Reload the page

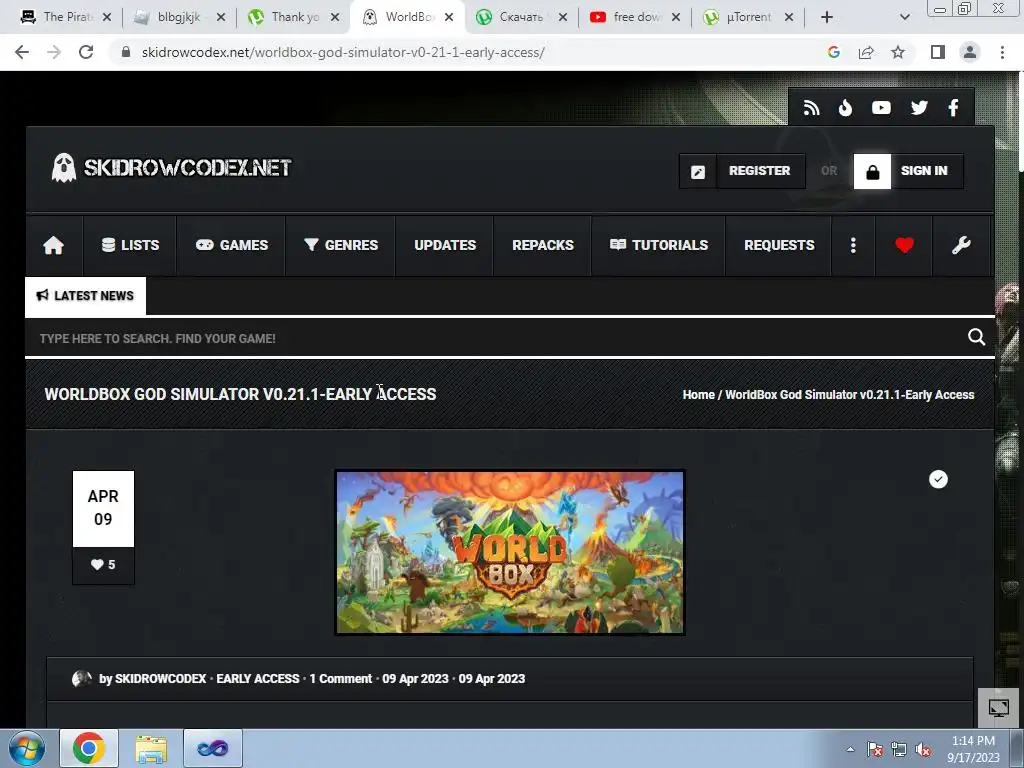pyautogui.click(x=86, y=52)
